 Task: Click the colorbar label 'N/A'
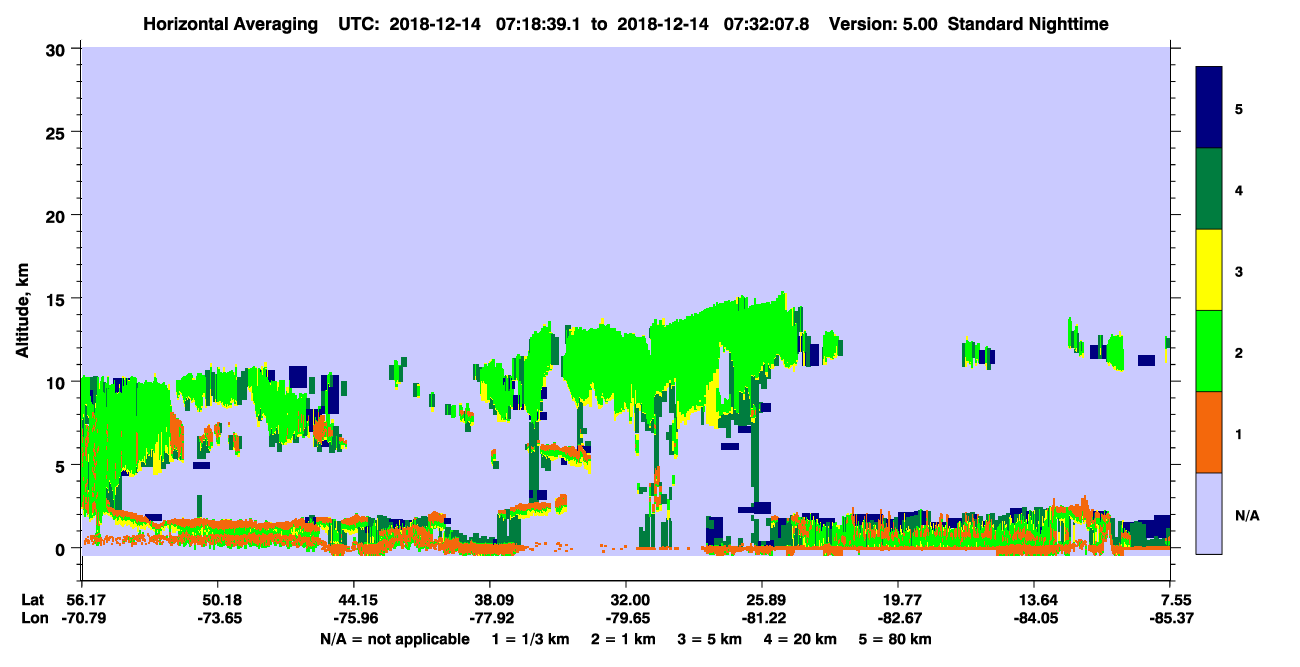[1246, 515]
